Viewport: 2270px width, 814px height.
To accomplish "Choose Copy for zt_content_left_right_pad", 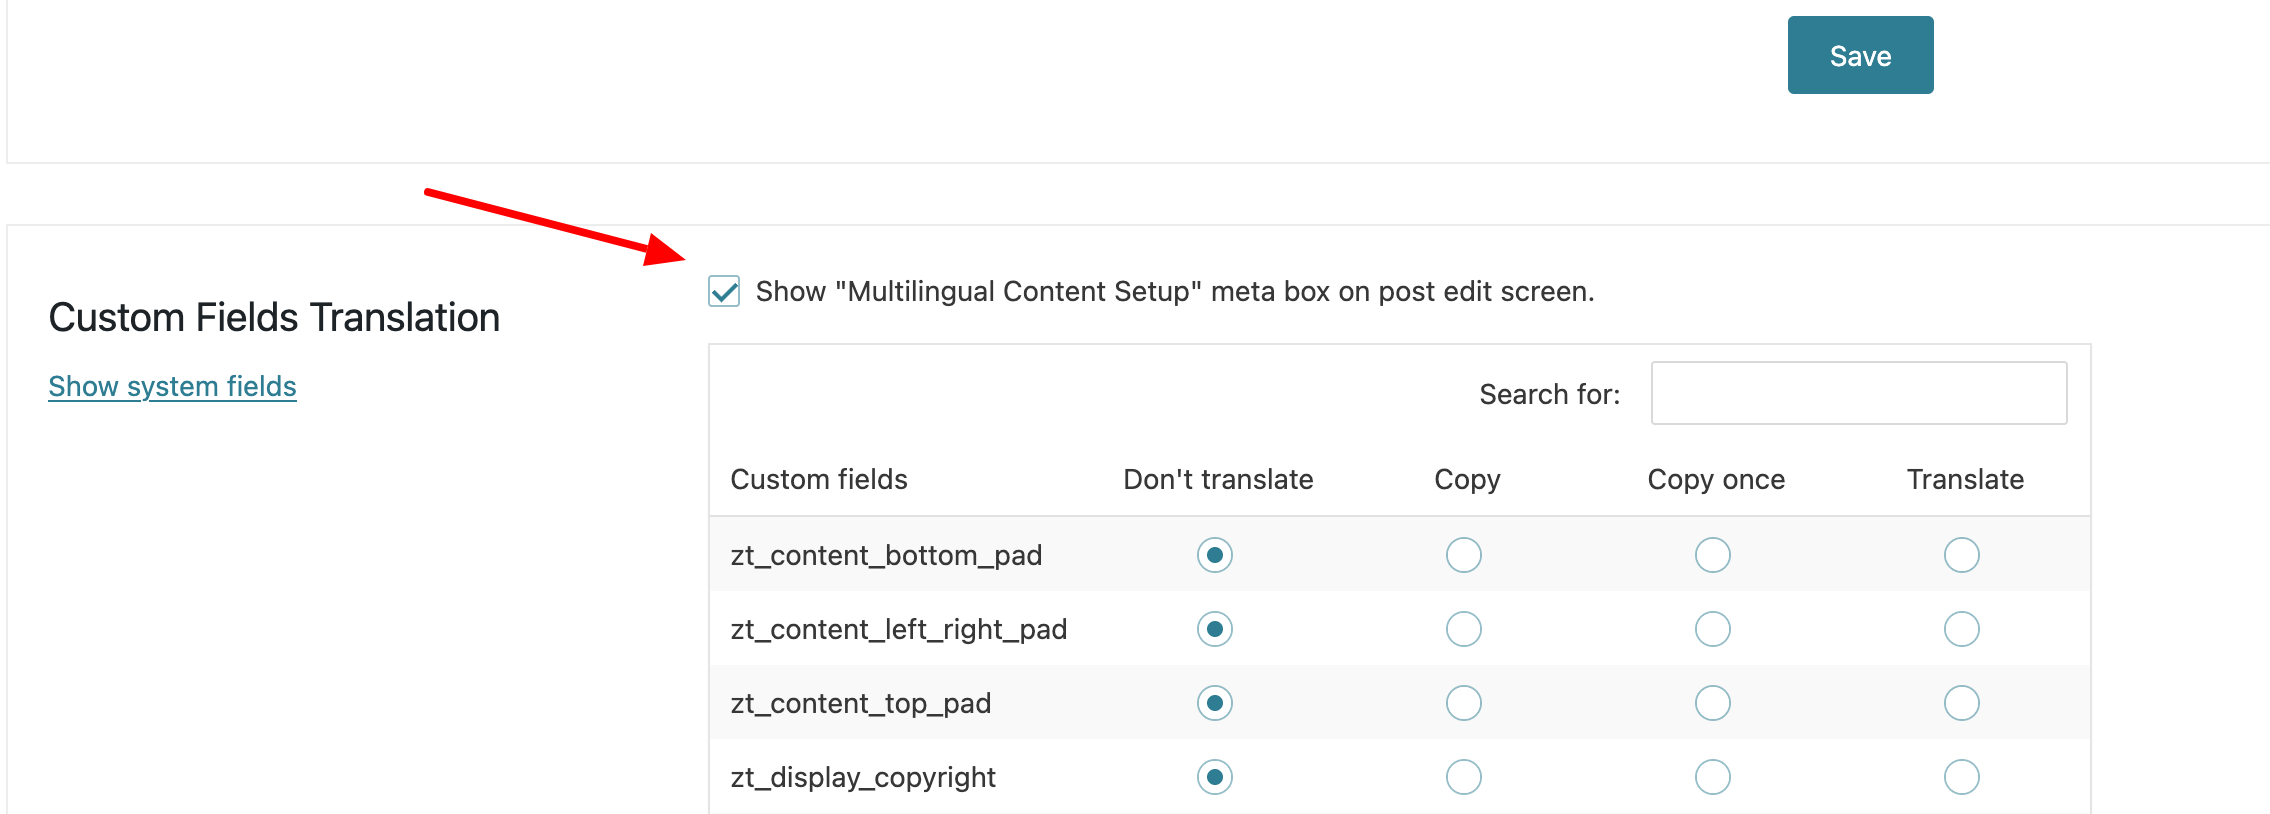I will point(1463,629).
